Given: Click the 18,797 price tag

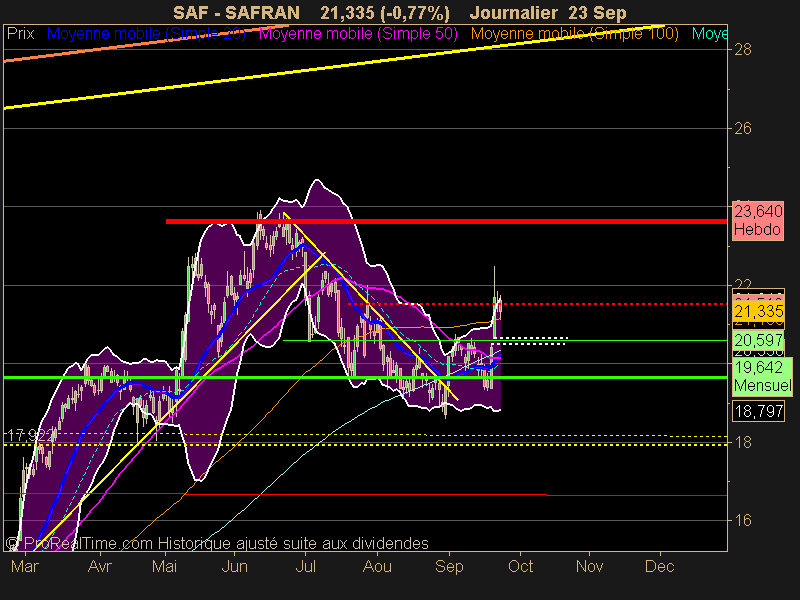Looking at the screenshot, I should tap(759, 411).
